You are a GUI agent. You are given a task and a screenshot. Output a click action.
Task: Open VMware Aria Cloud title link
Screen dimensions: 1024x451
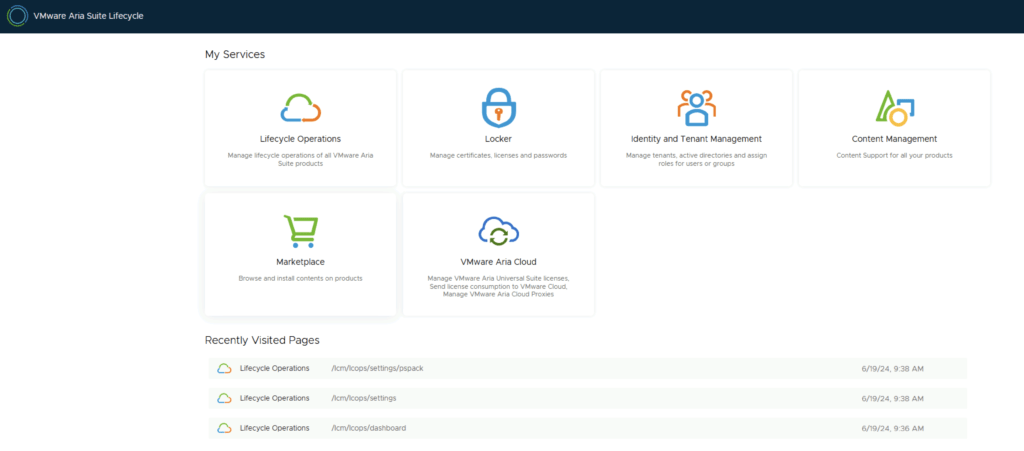(x=498, y=262)
